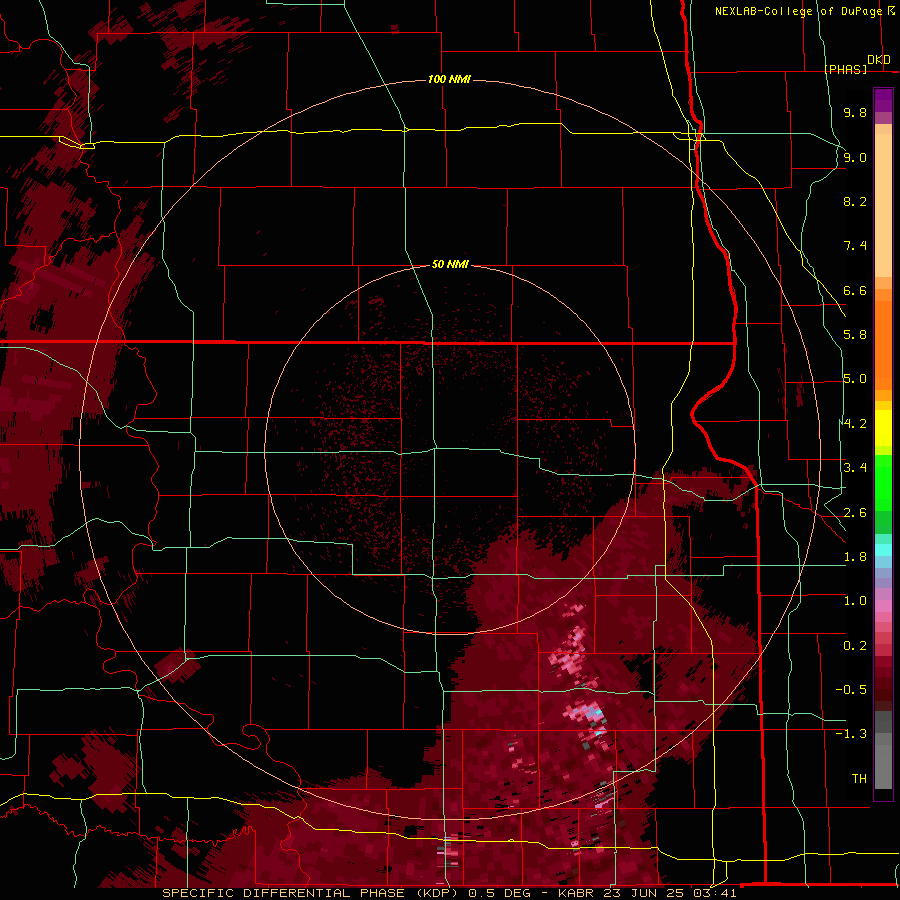900x900 pixels.
Task: Click the 03:41 timestamp in the caption
Action: click(717, 893)
